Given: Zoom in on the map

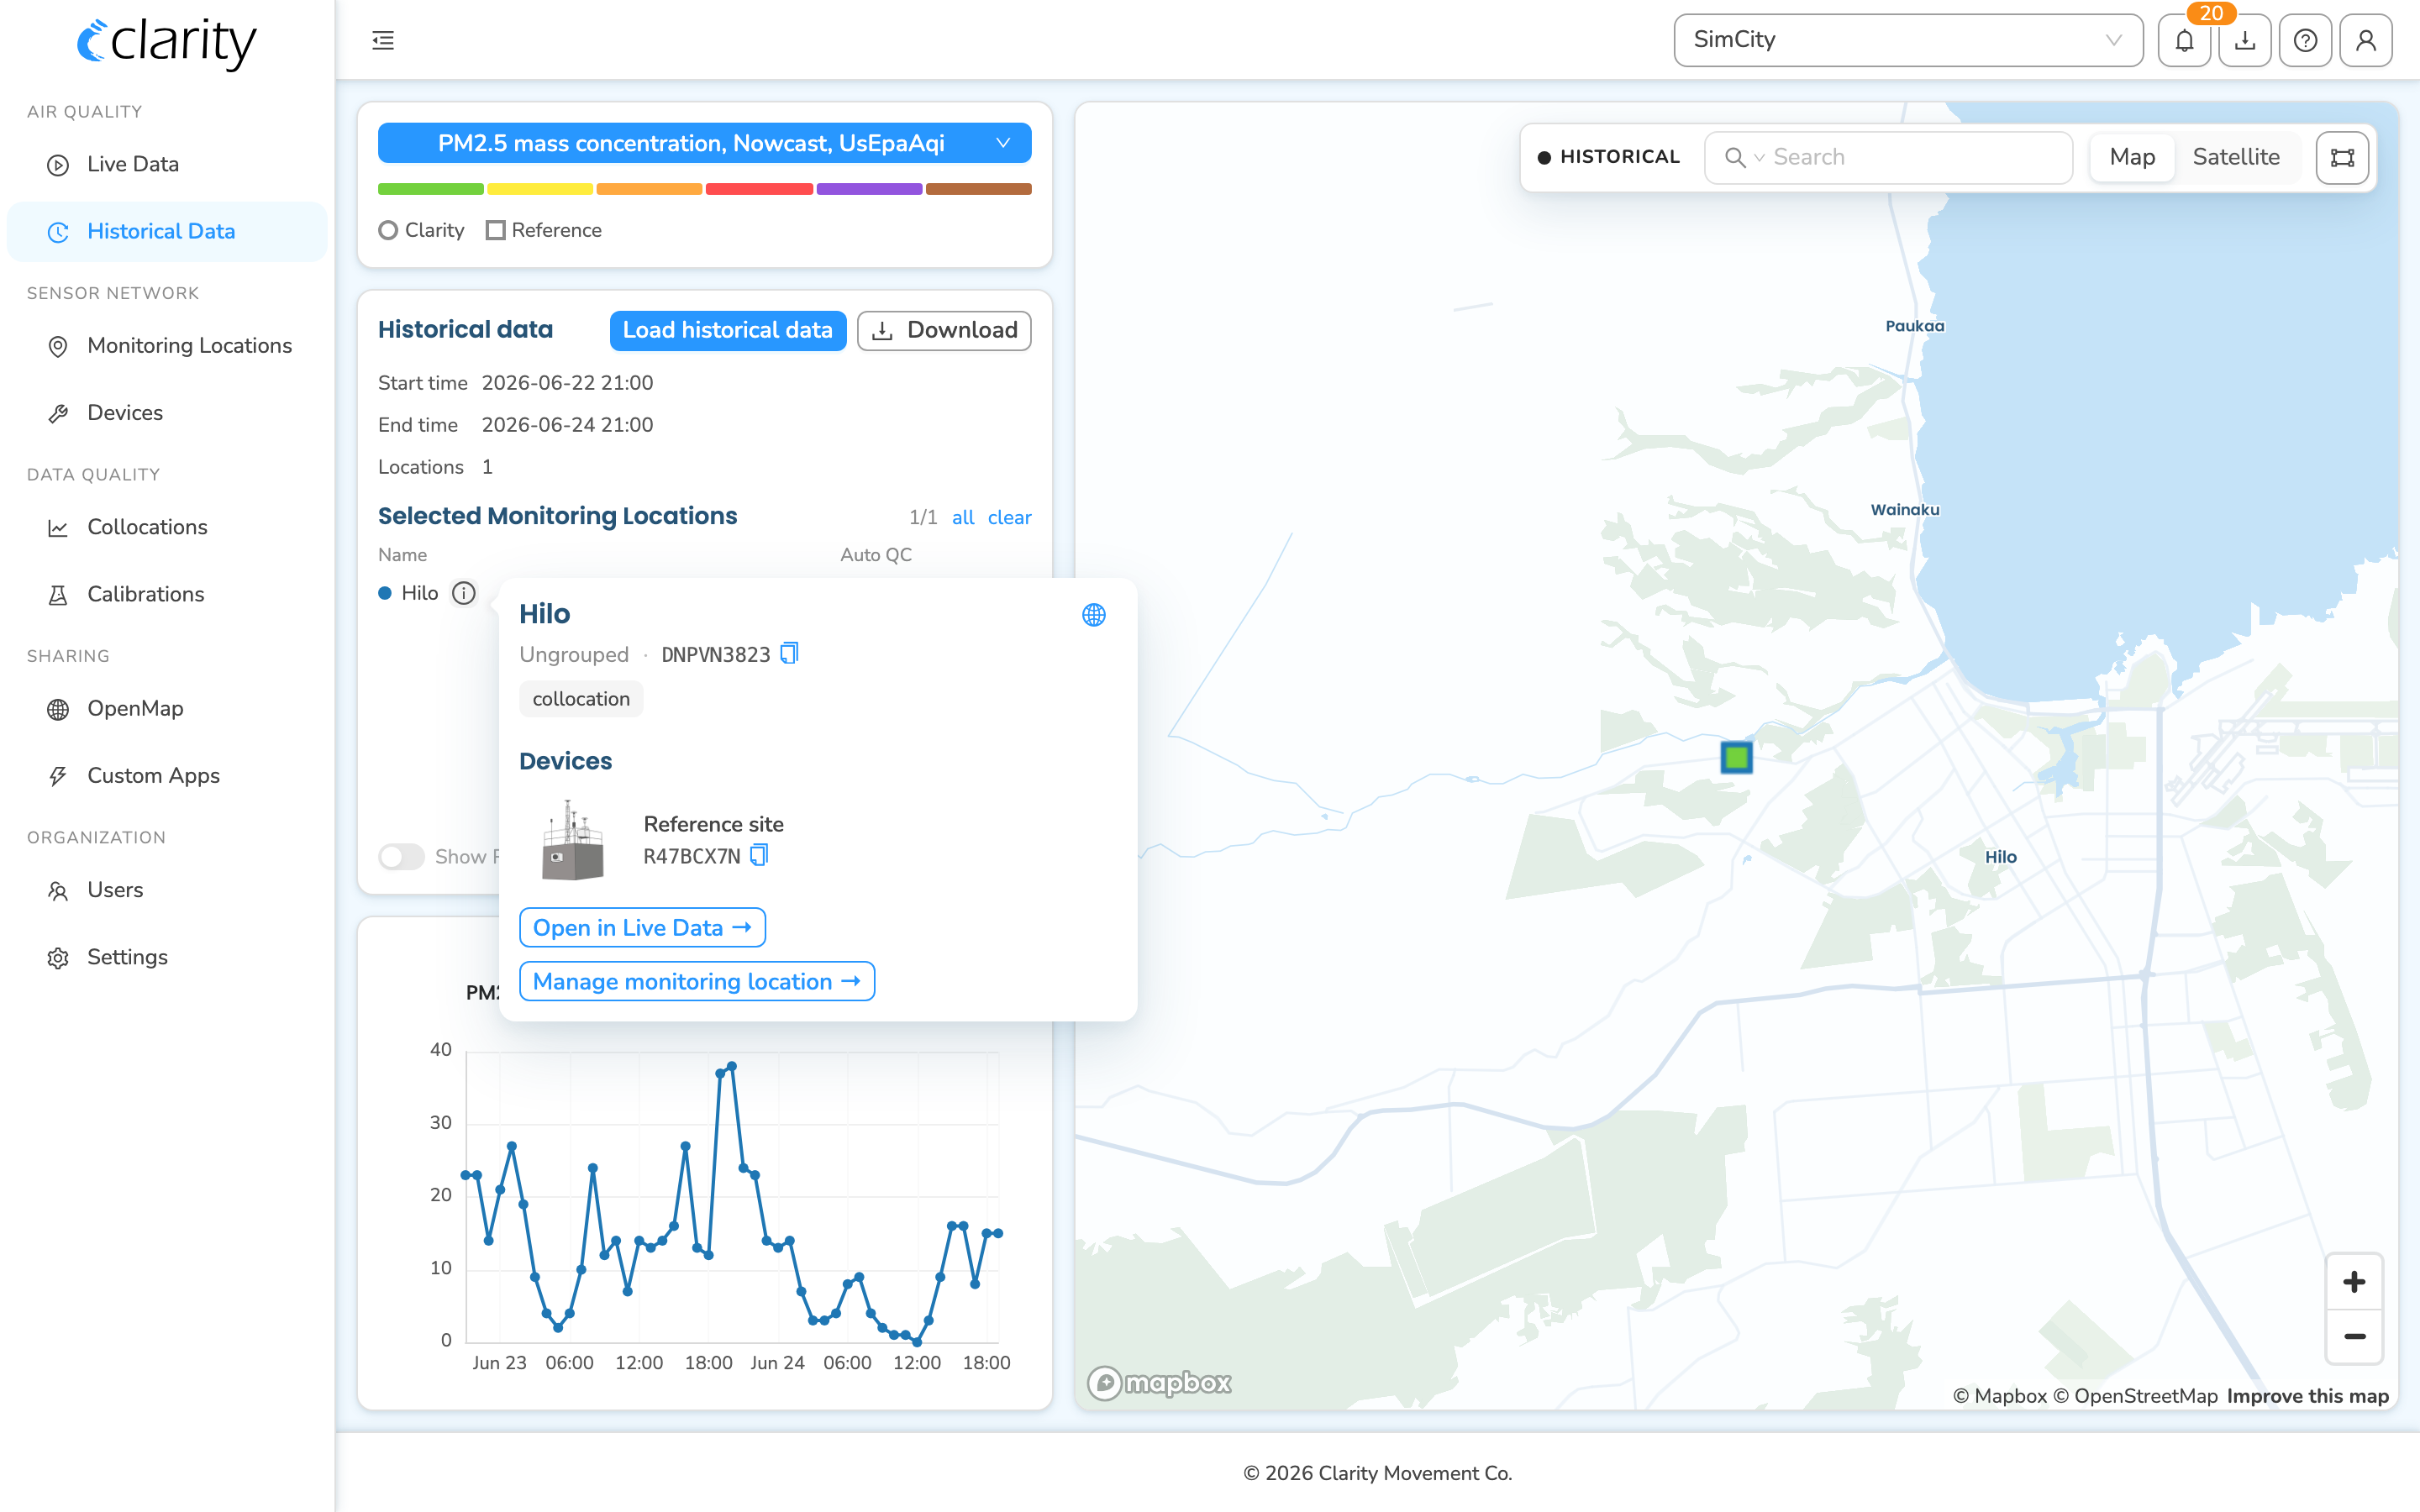Looking at the screenshot, I should tap(2354, 1282).
